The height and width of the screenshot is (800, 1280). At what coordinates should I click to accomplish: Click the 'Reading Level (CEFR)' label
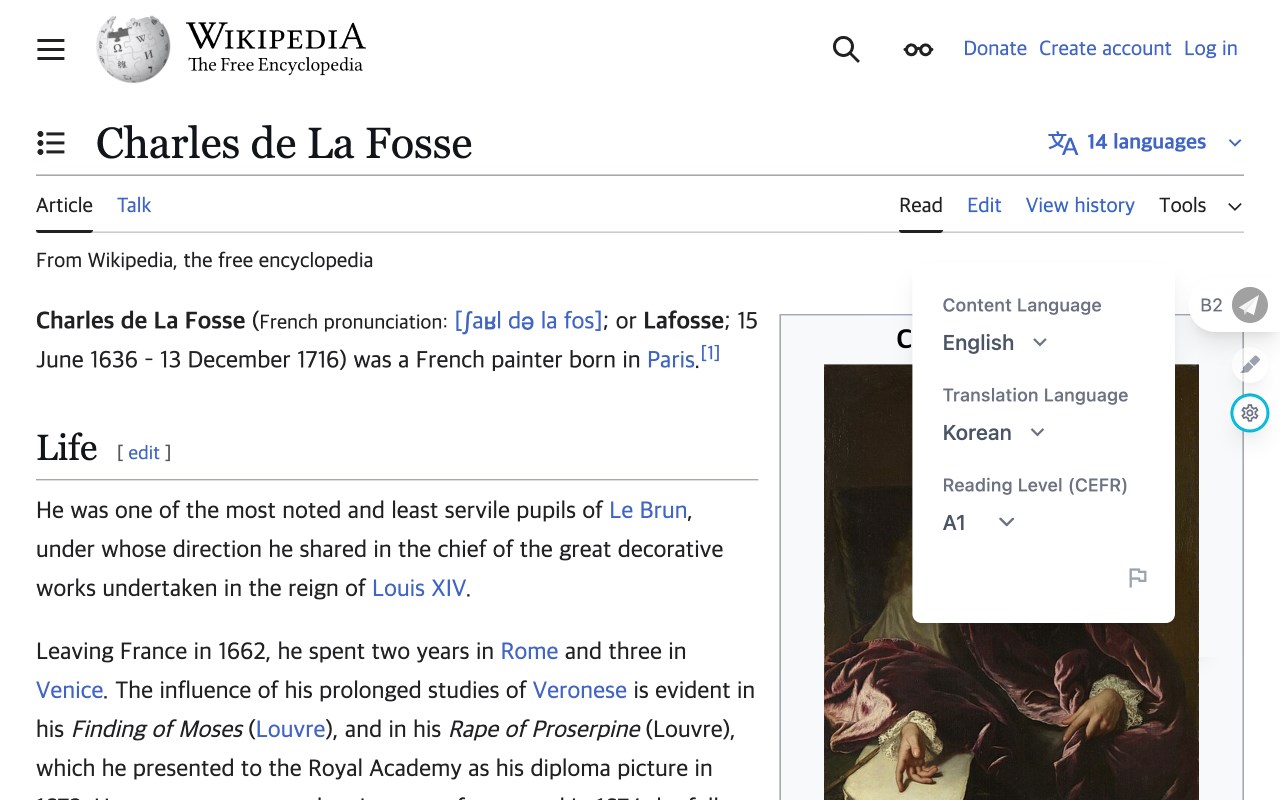click(x=1035, y=485)
